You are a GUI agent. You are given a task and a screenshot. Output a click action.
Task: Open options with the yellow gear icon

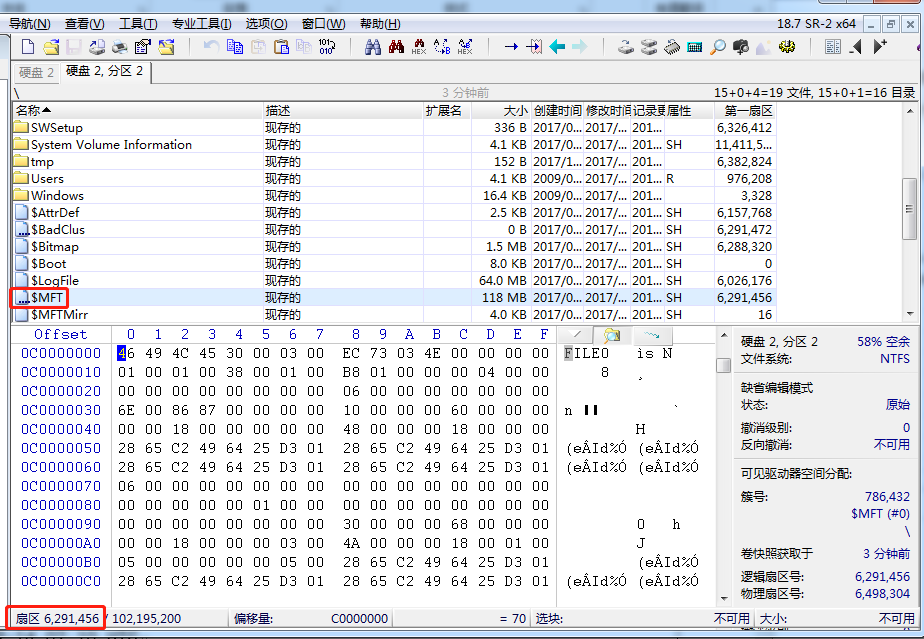787,47
